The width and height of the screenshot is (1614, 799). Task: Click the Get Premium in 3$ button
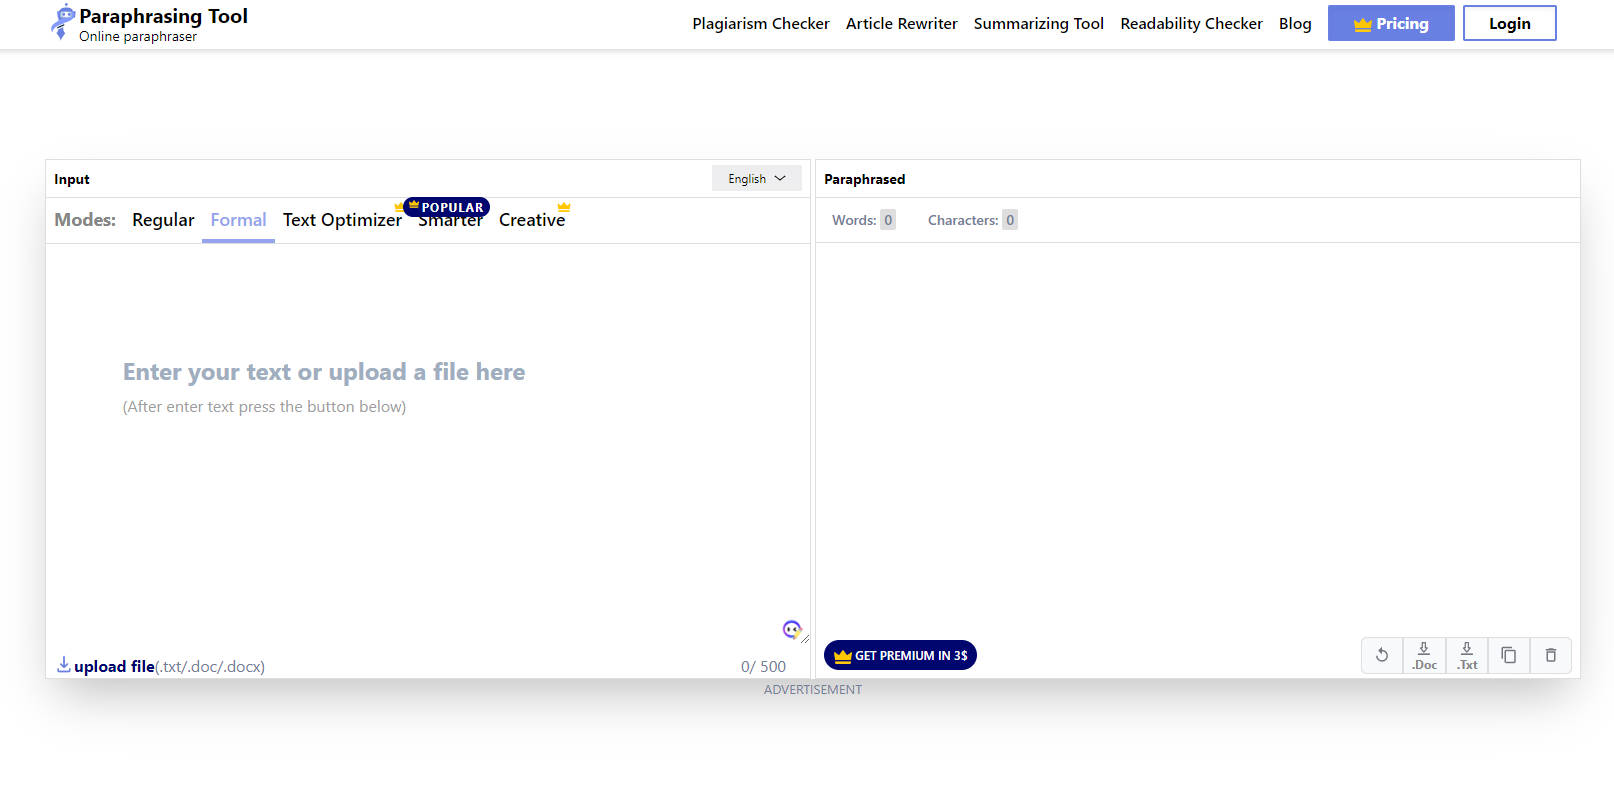(x=900, y=655)
